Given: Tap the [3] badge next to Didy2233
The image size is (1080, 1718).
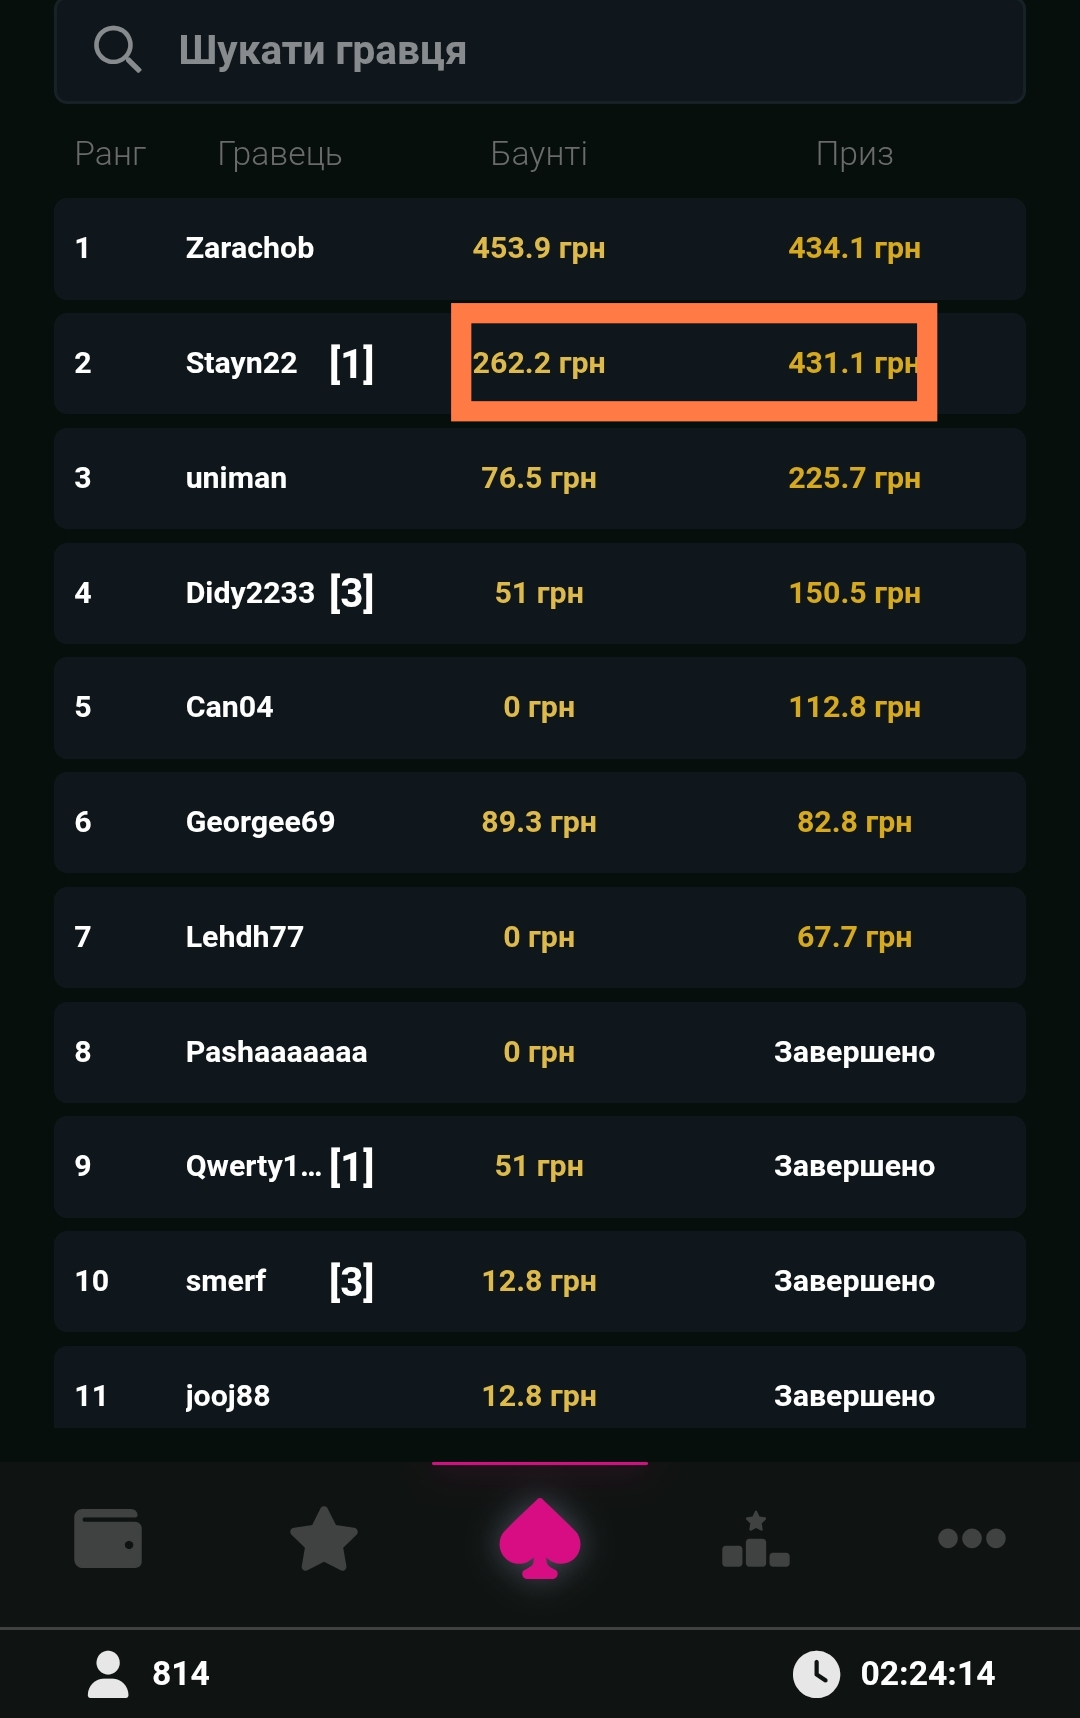Looking at the screenshot, I should (x=352, y=593).
